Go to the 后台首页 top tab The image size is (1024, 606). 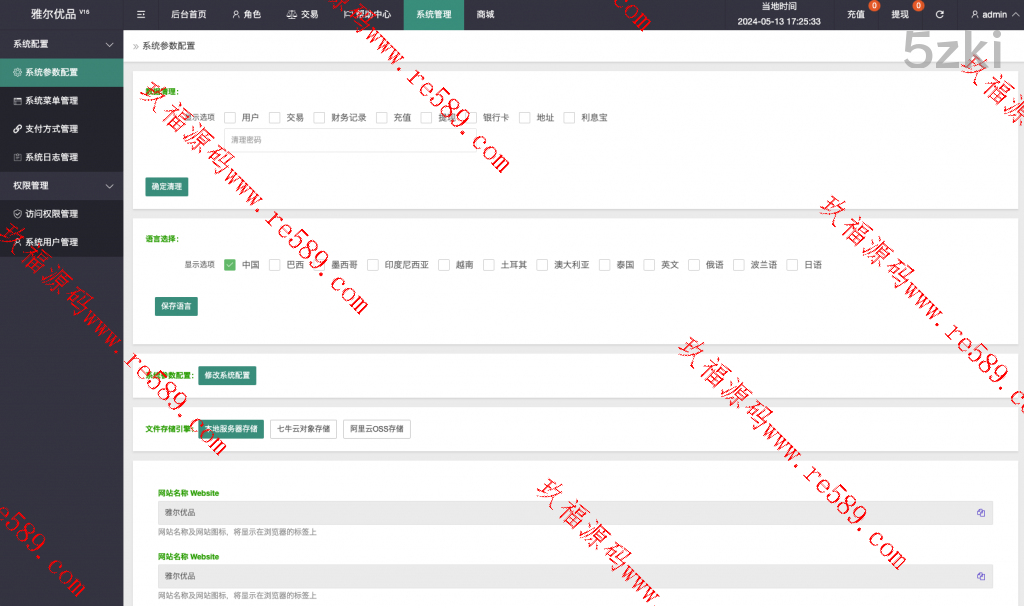pos(189,15)
